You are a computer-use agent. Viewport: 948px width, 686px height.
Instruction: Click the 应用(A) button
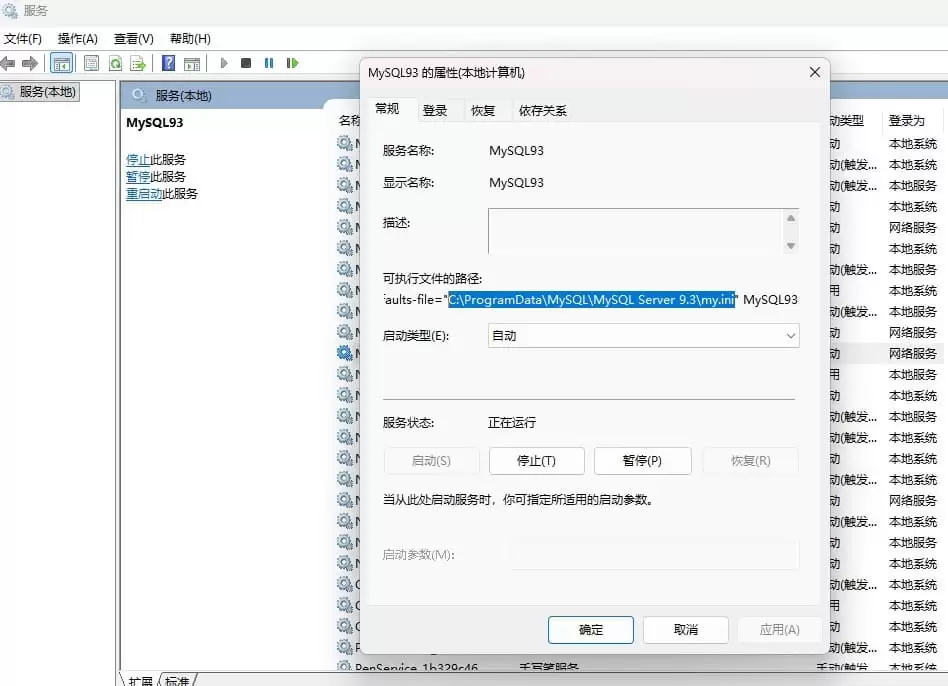click(x=779, y=630)
